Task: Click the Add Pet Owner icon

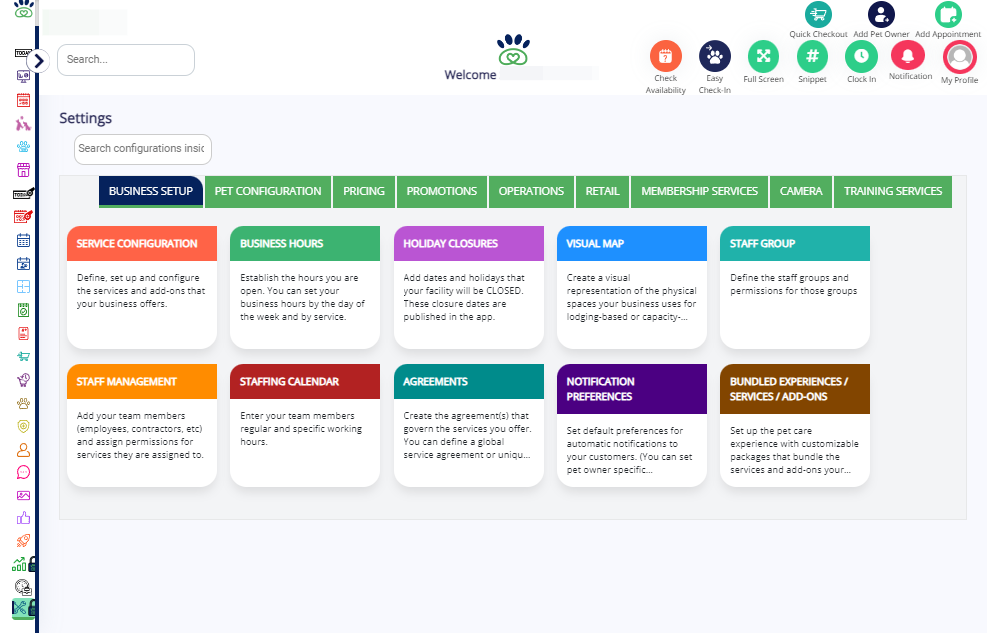Action: (x=881, y=14)
